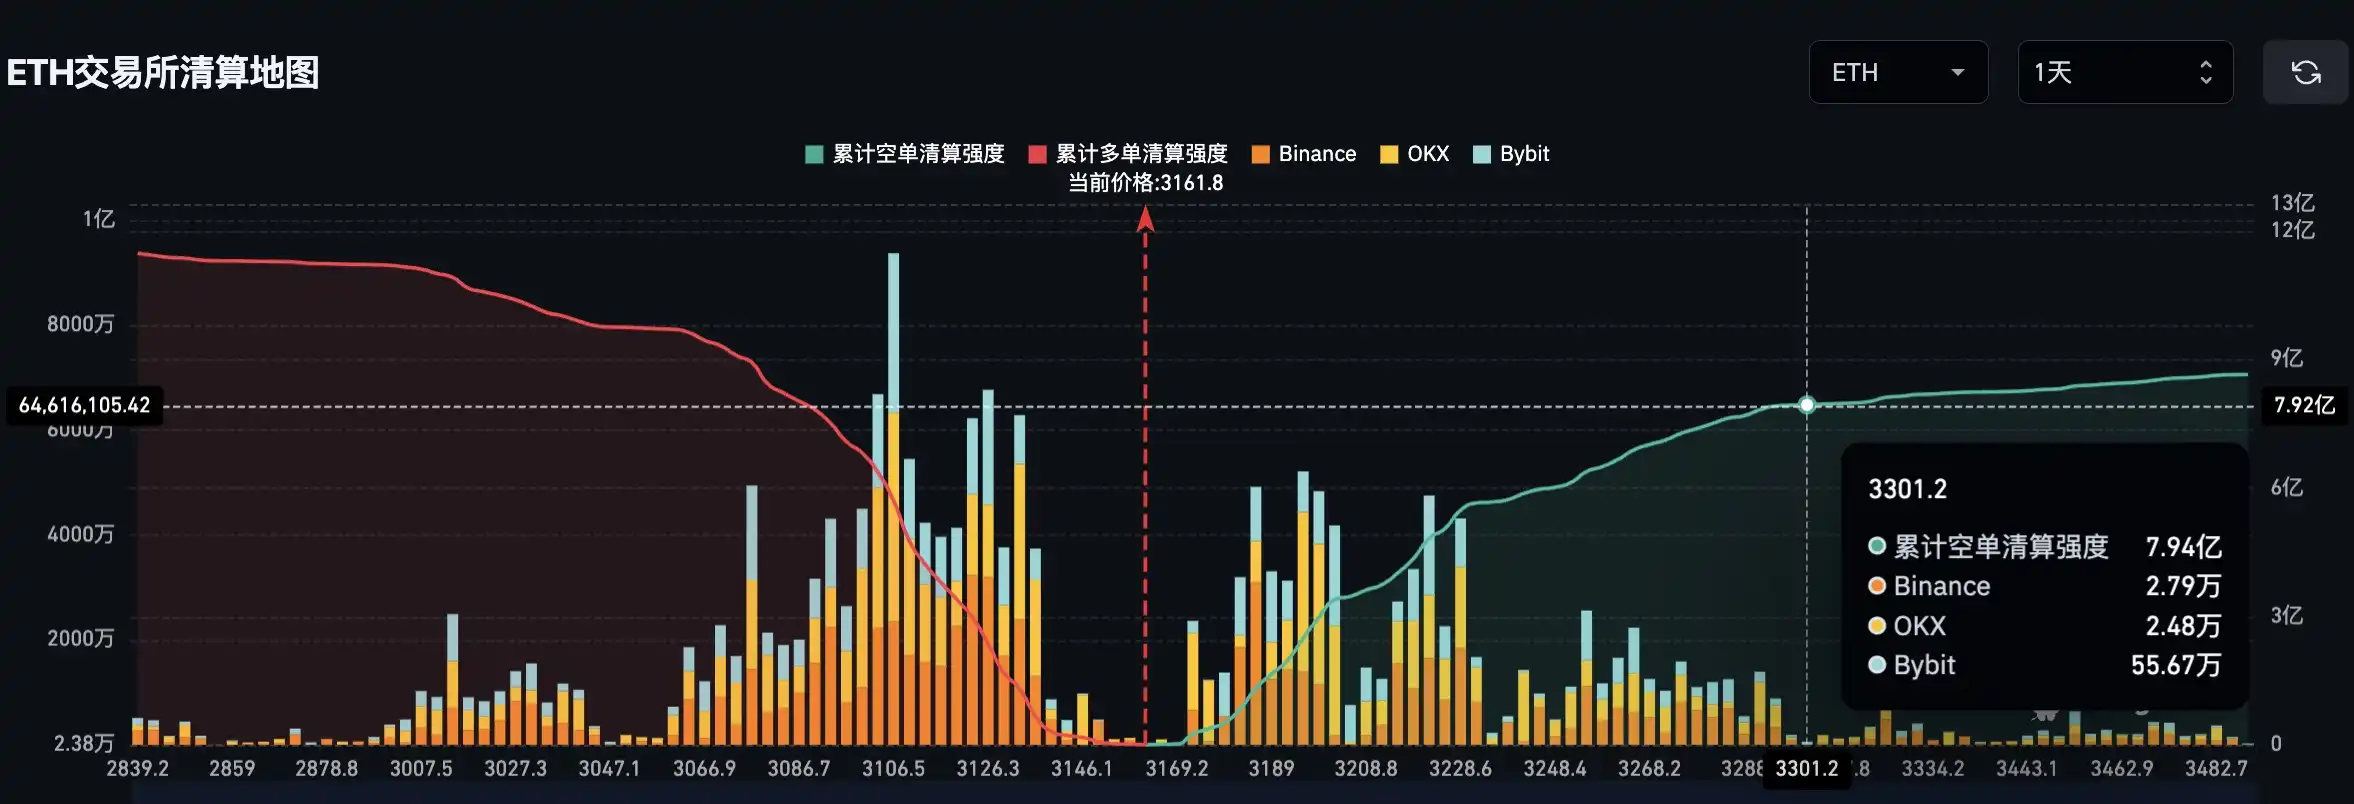Viewport: 2354px width, 804px height.
Task: Click the green 累计空单清算强度 color swatch
Action: tap(814, 154)
